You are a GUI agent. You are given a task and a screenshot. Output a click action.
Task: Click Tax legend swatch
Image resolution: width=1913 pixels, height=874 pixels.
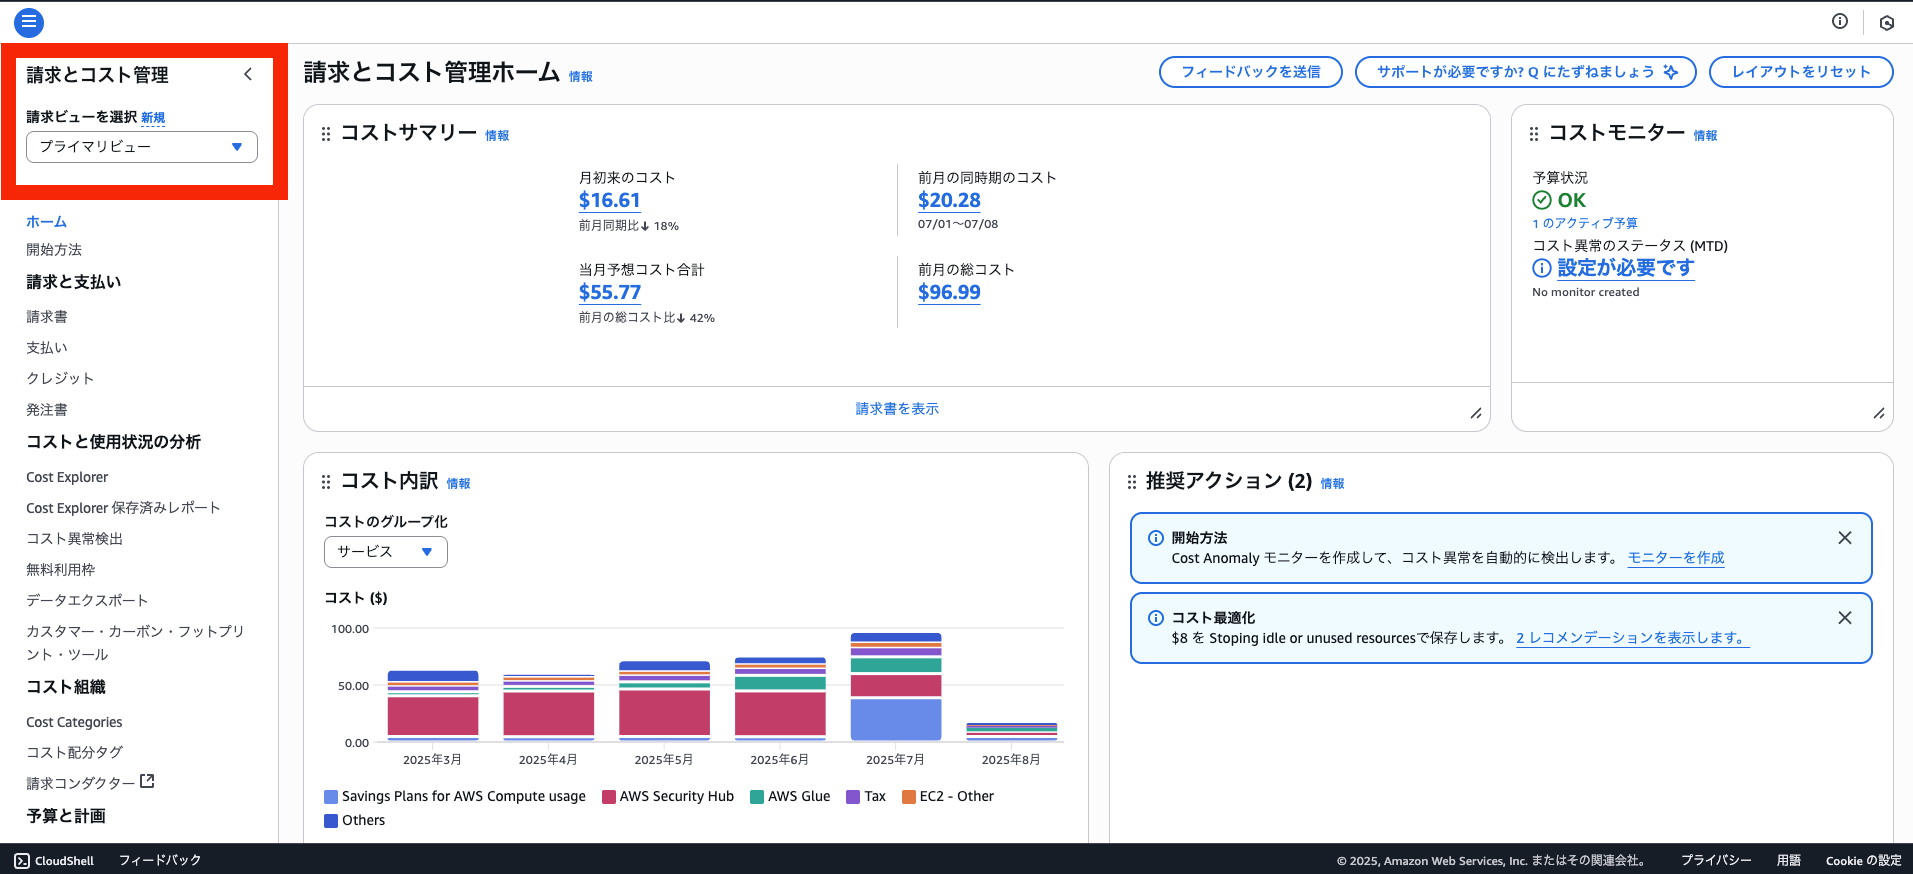point(853,797)
